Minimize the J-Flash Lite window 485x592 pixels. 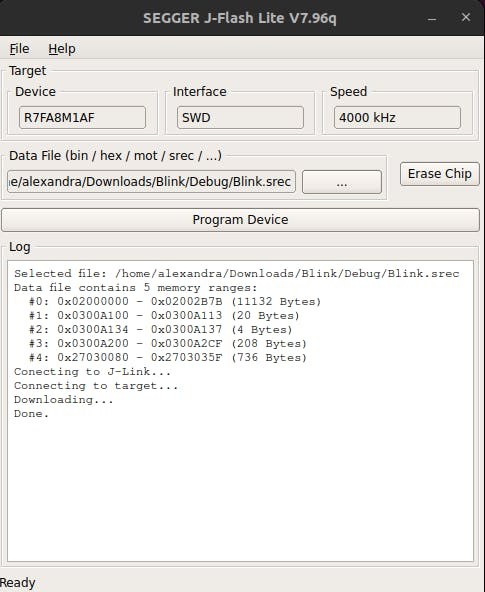tap(432, 18)
